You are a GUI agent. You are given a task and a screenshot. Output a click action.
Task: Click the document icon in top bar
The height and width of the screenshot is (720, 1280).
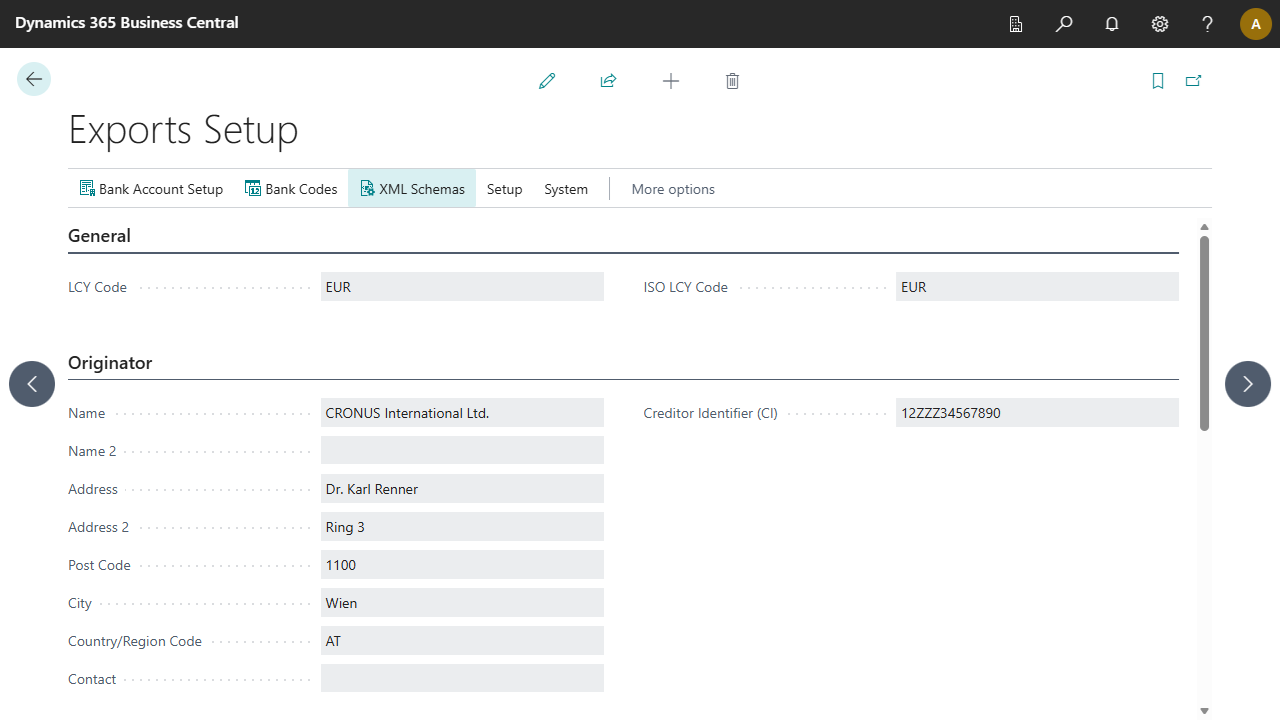[1016, 24]
